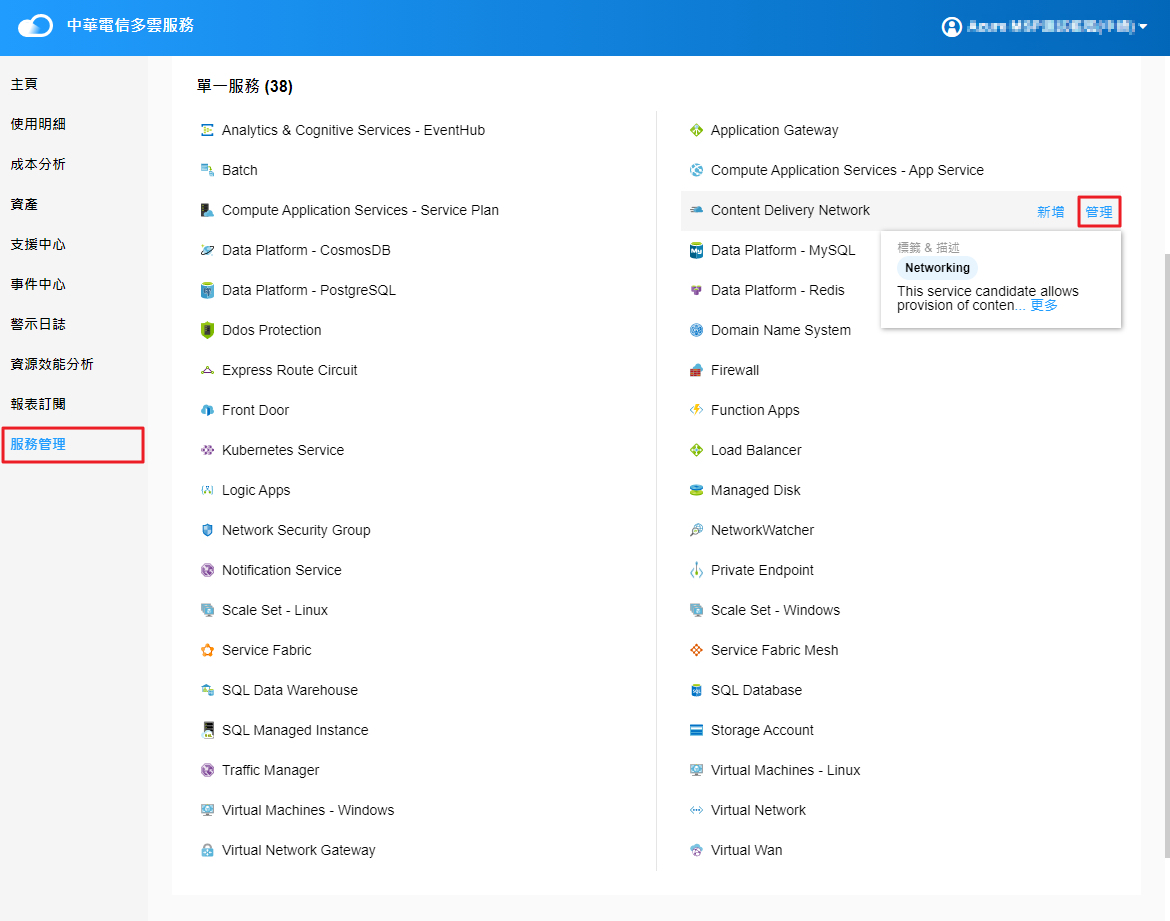Open the user account dropdown menu
Screen dimensions: 1170x921
(x=1044, y=27)
